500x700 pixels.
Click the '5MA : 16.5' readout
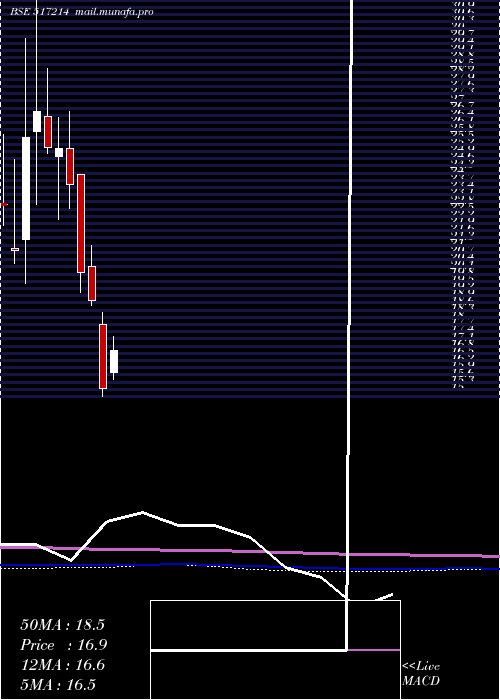pyautogui.click(x=58, y=685)
